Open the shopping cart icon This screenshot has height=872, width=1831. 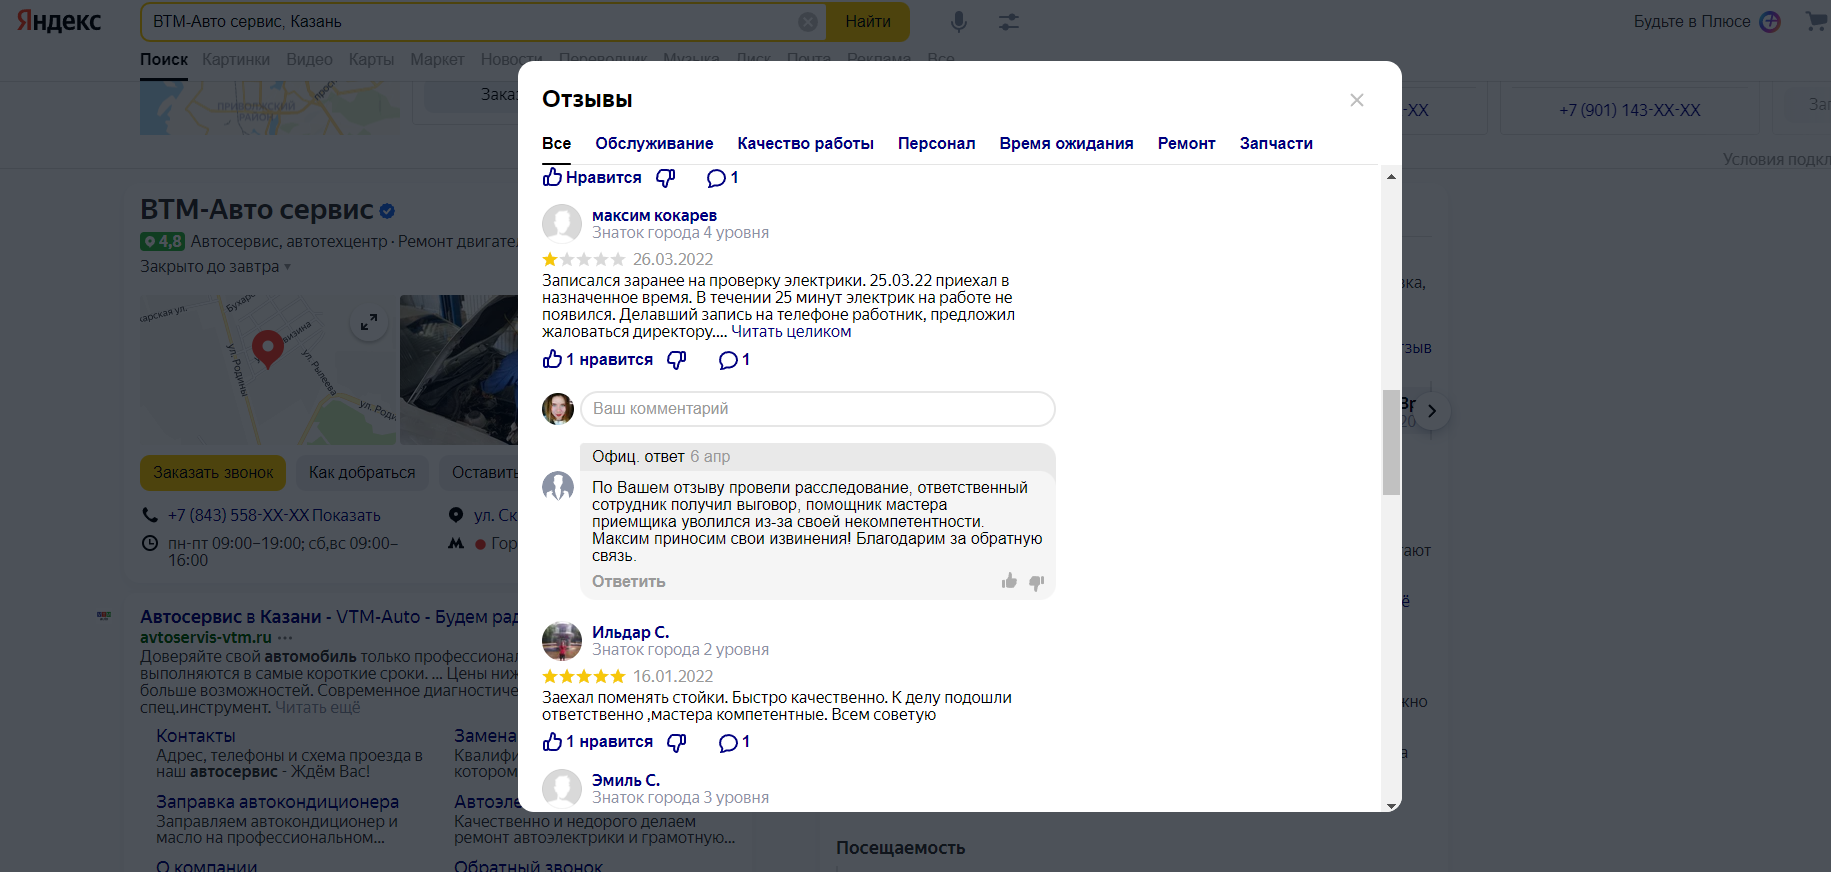tap(1816, 21)
